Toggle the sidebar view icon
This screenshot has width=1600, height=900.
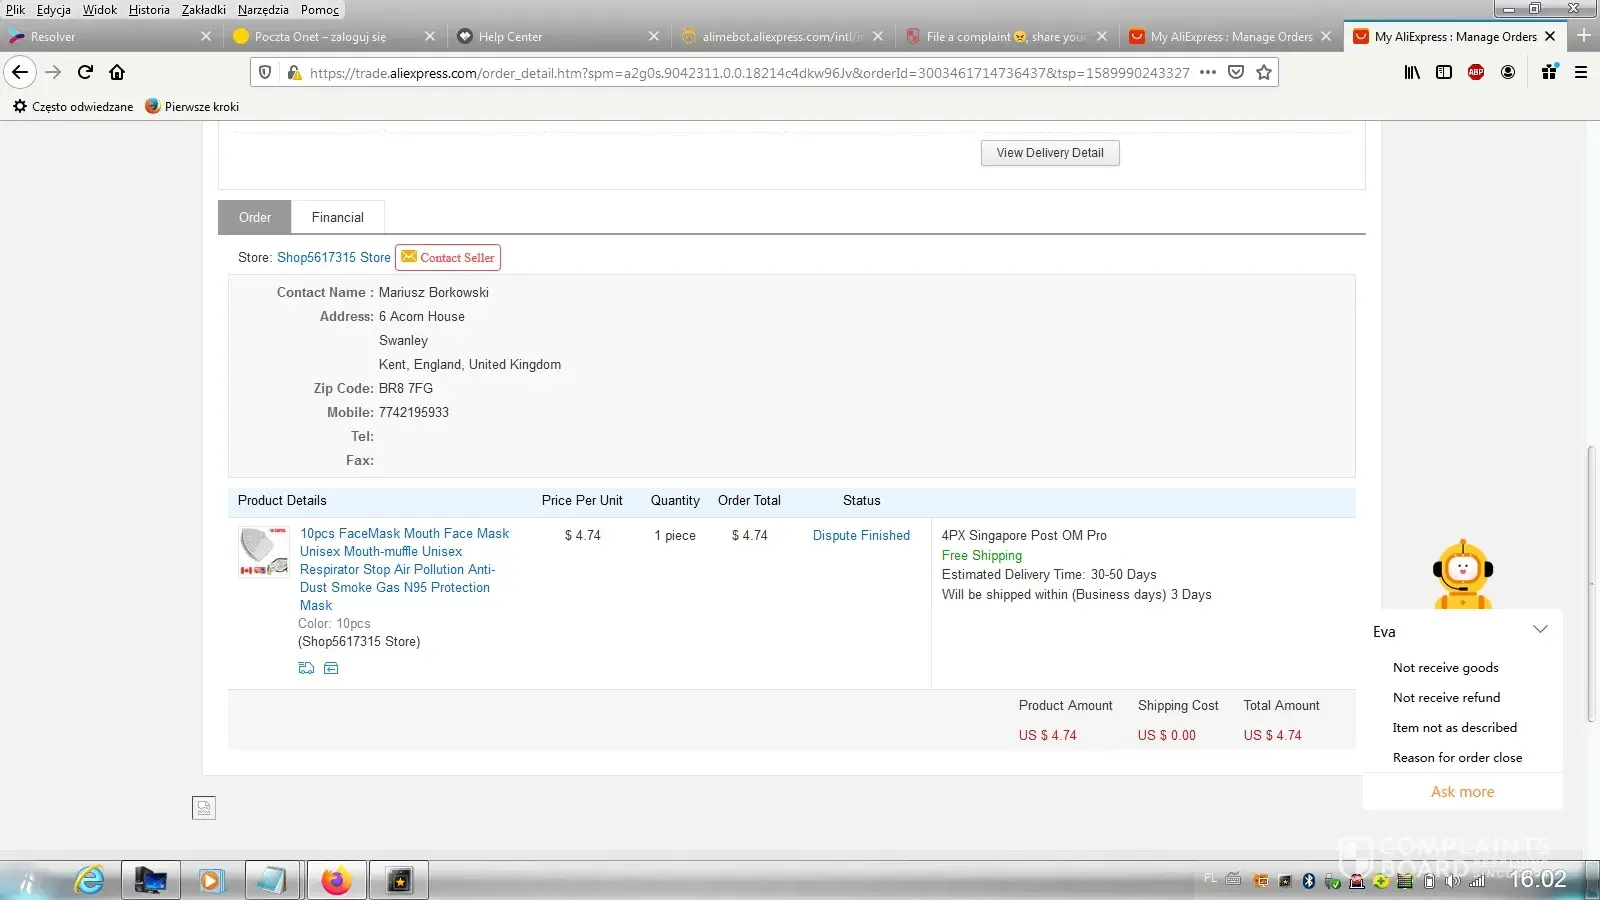(1443, 72)
